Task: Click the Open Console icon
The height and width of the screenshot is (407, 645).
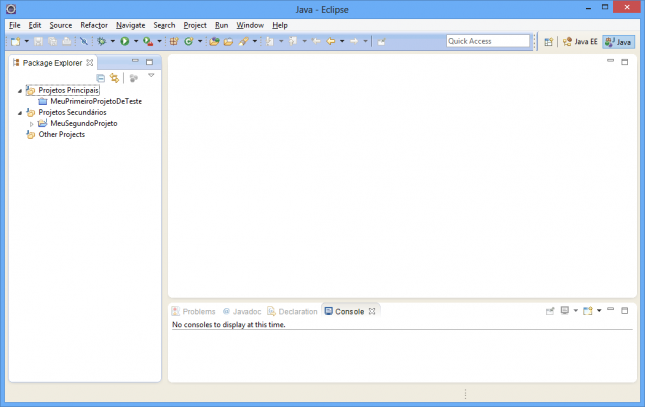Action: click(587, 311)
